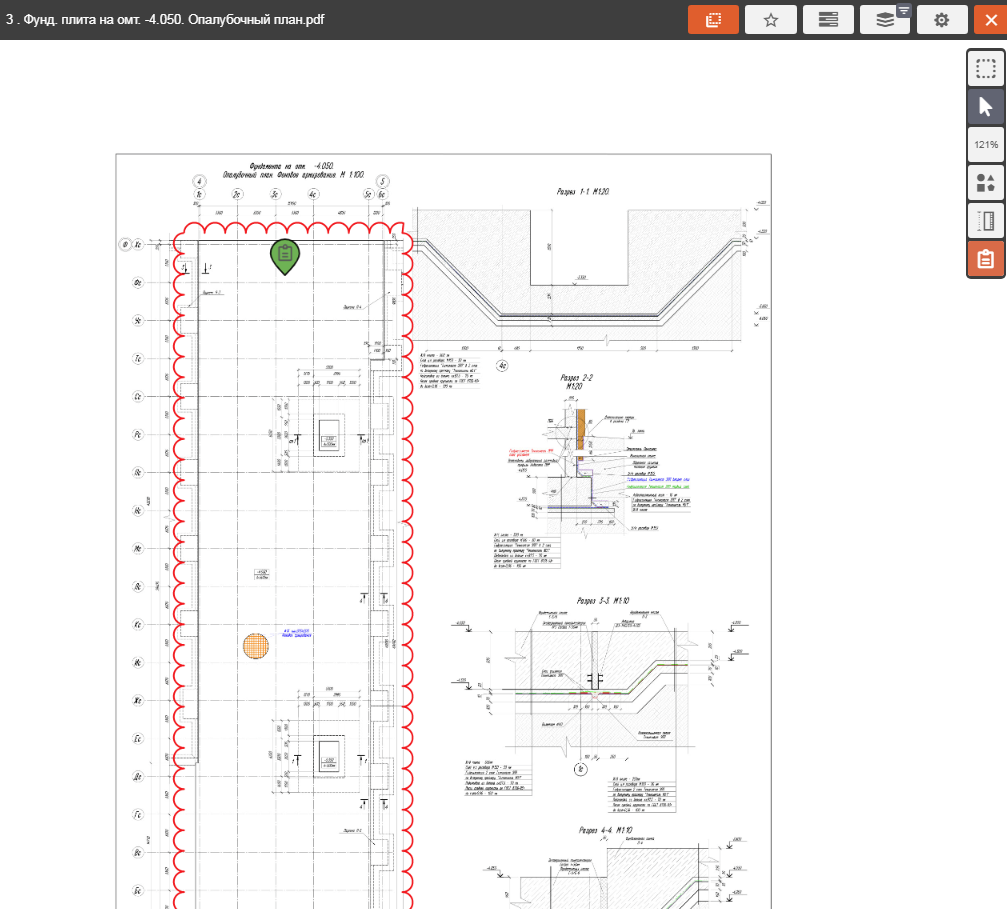Close the PDF viewer with orange X

click(x=985, y=20)
